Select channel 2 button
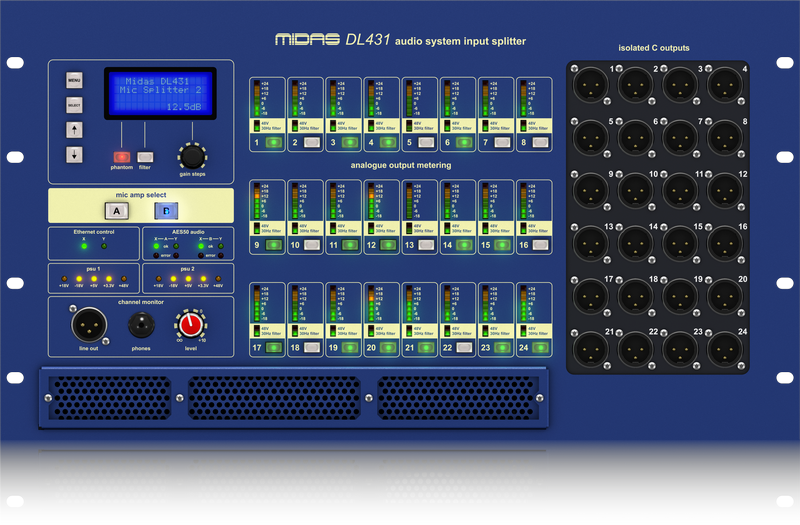 (312, 142)
